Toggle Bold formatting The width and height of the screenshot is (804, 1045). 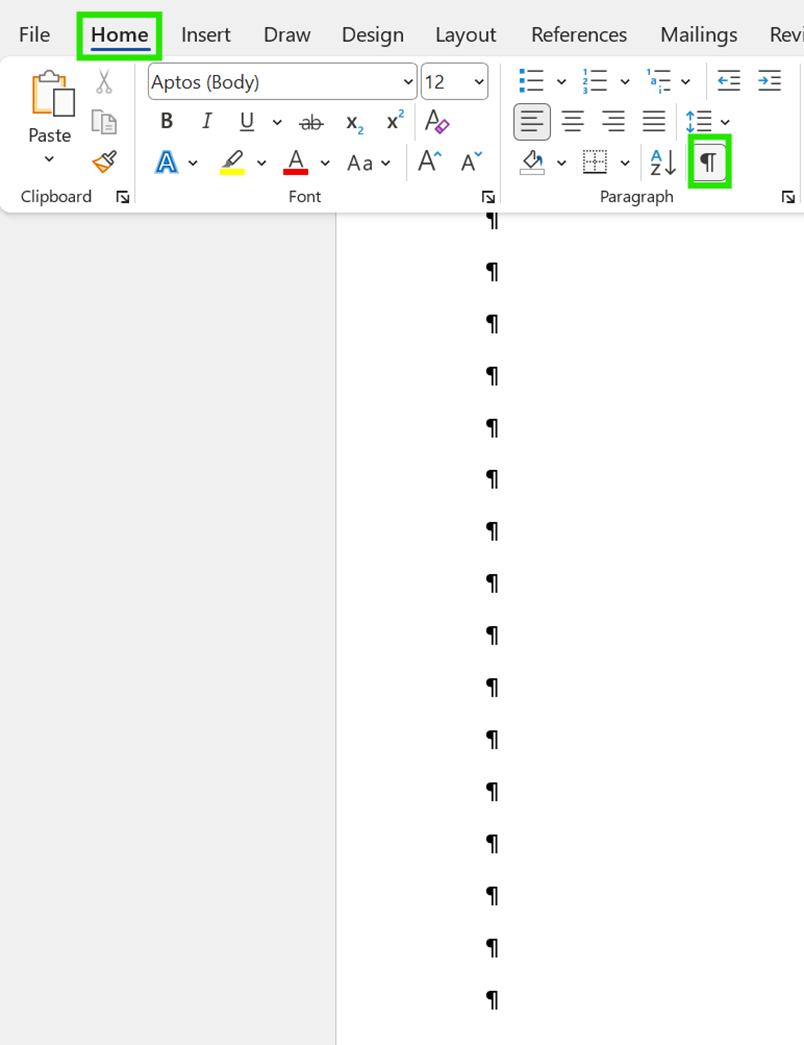click(x=167, y=121)
